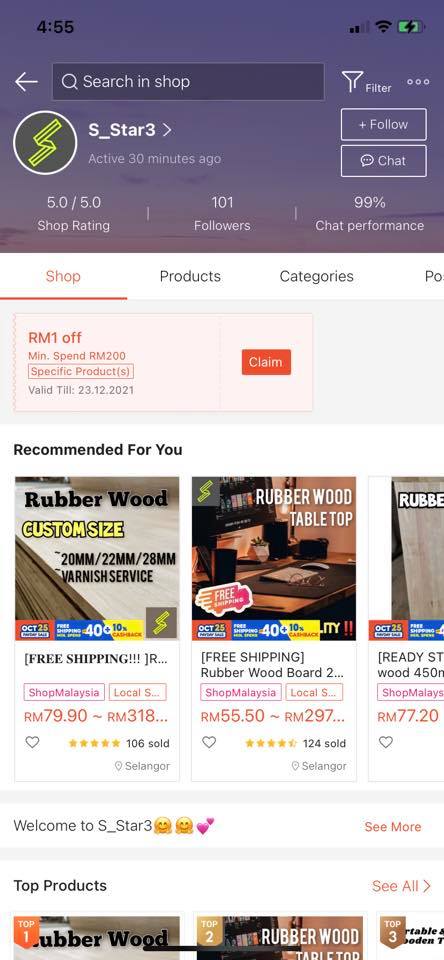Like the RM79.90 rubber wood product heart
This screenshot has width=444, height=960.
(x=32, y=743)
